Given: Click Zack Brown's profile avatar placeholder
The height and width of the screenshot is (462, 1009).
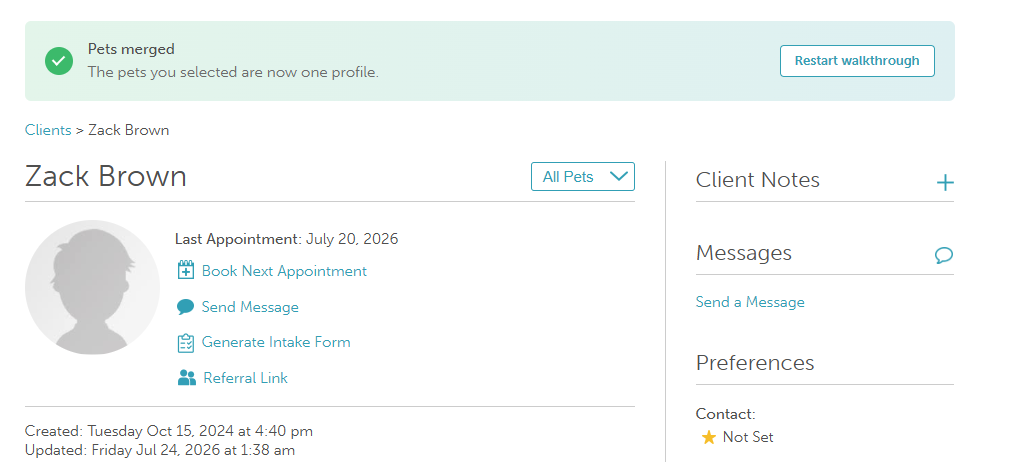Looking at the screenshot, I should (92, 288).
